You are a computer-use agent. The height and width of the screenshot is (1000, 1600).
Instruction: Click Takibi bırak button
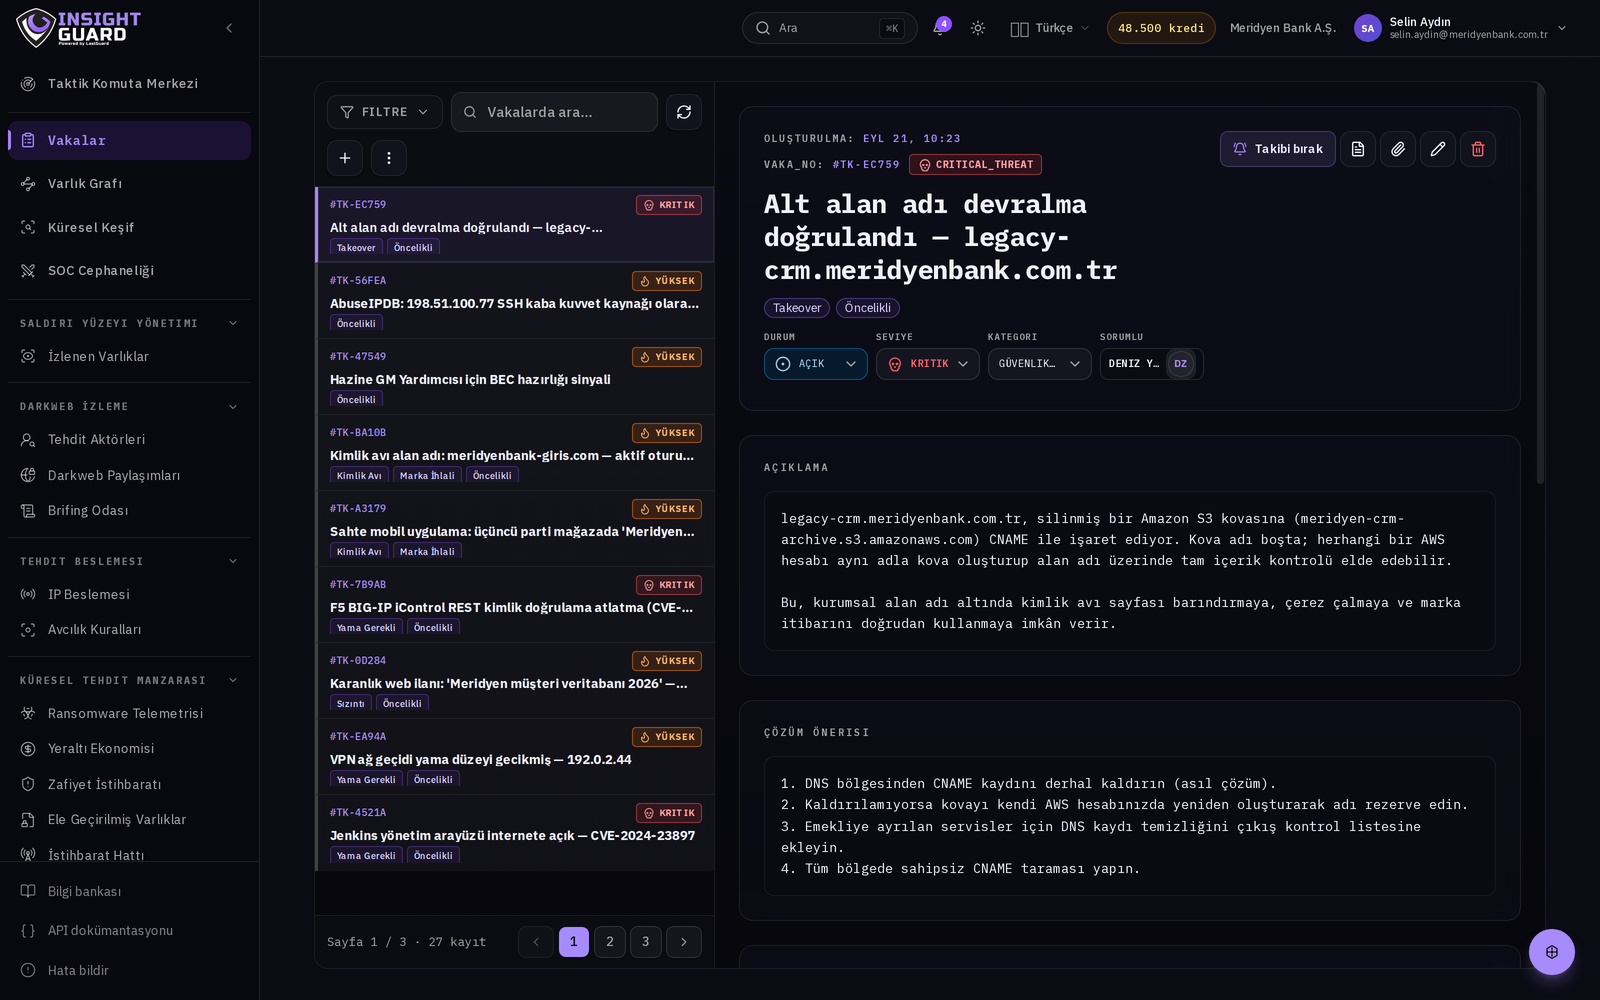coord(1278,149)
